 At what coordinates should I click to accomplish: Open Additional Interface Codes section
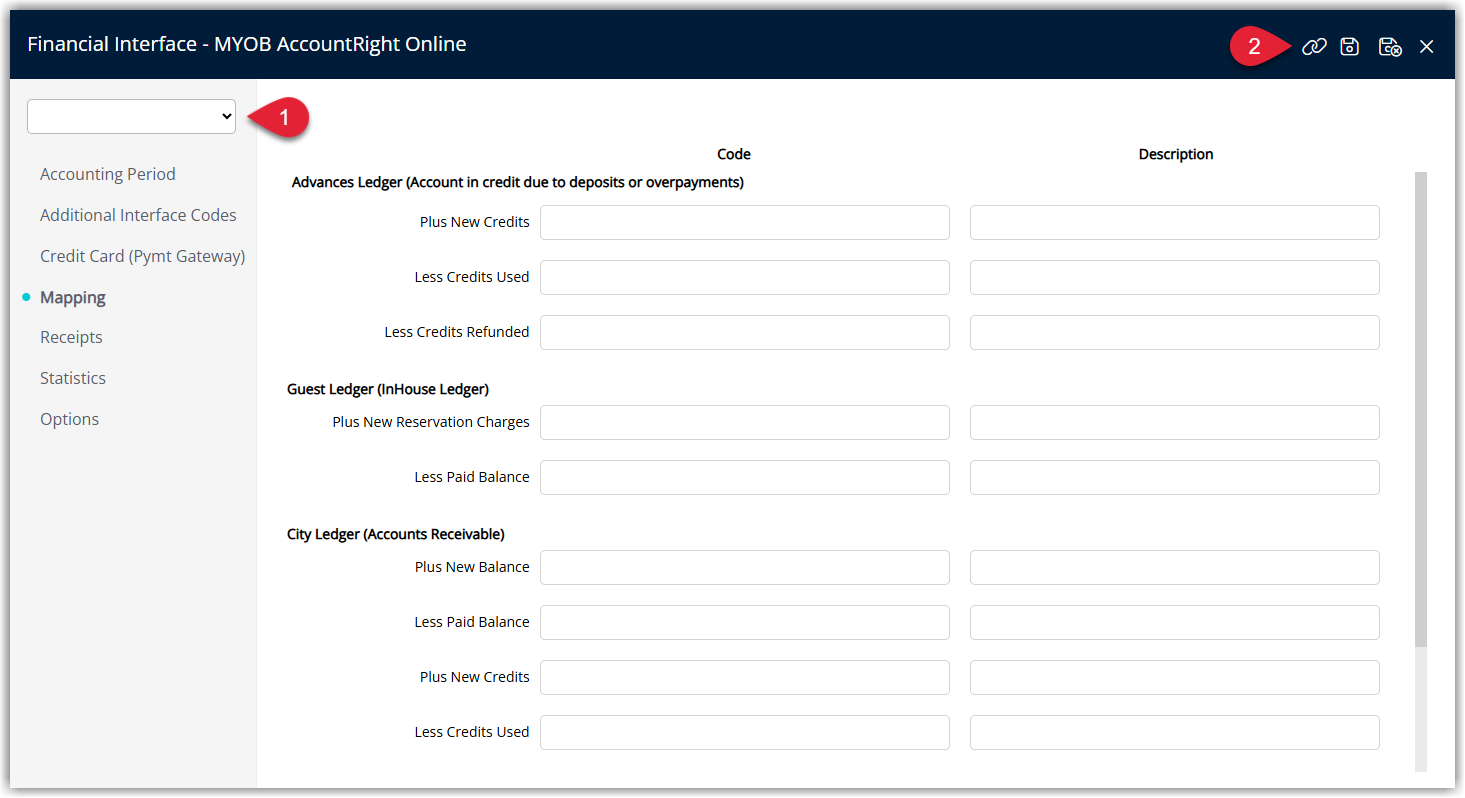pyautogui.click(x=138, y=215)
